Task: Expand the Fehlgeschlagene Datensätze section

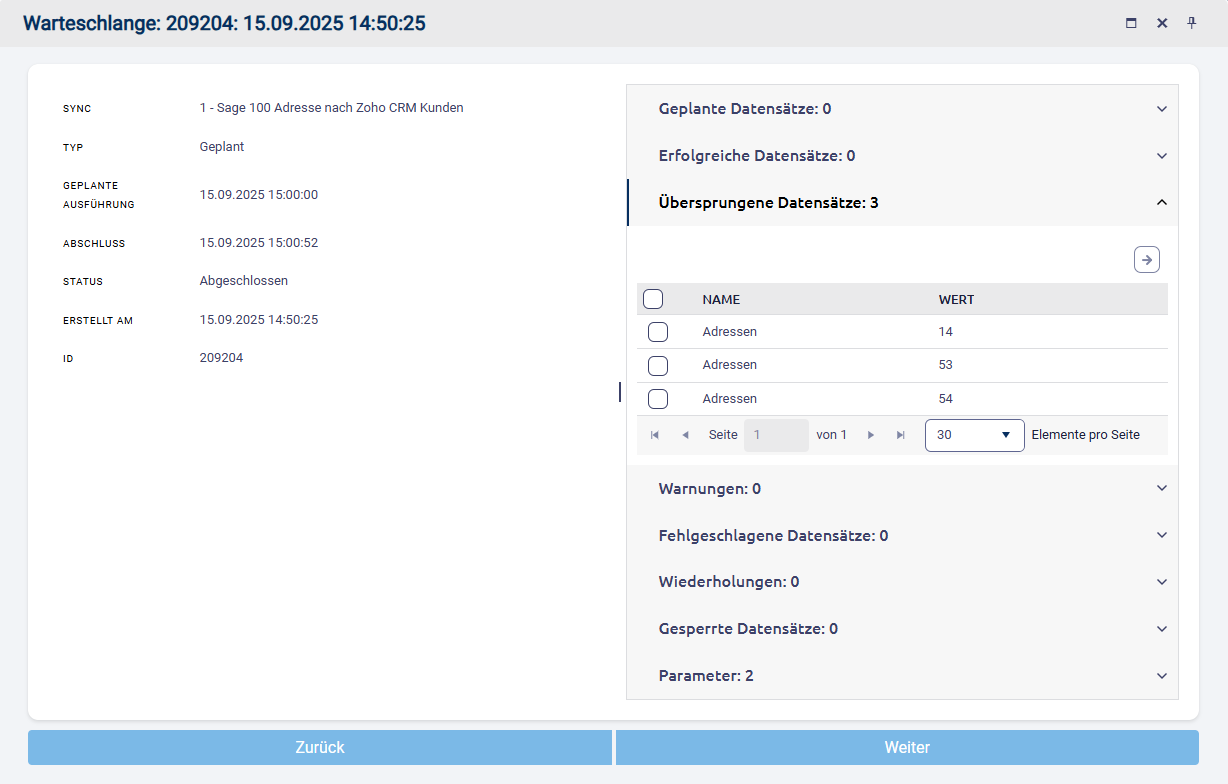Action: 902,536
